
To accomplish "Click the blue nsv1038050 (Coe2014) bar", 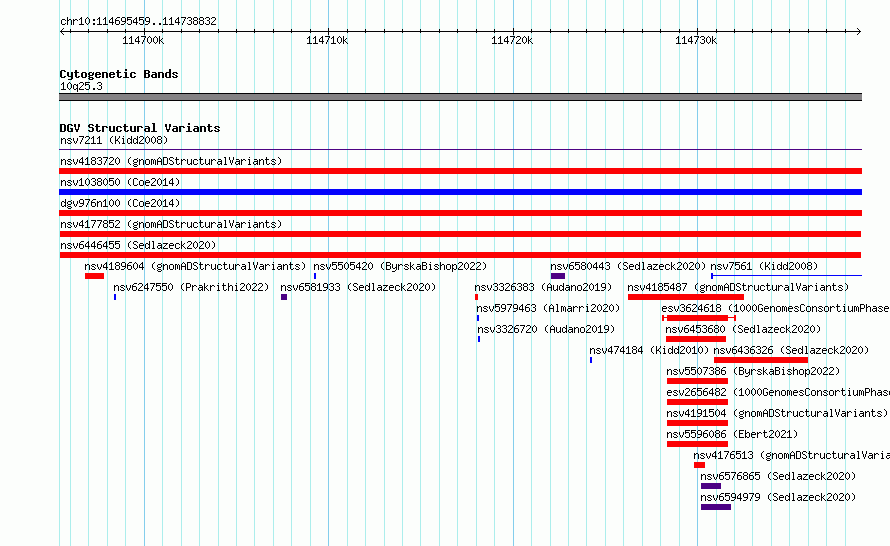I will coord(460,192).
